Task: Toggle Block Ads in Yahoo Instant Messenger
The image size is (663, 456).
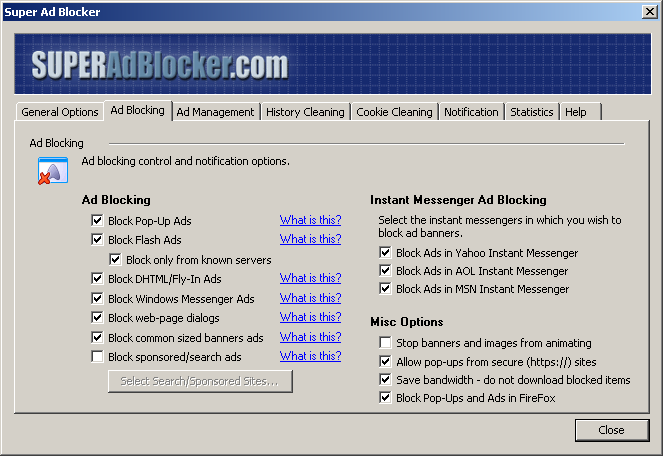Action: tap(385, 253)
